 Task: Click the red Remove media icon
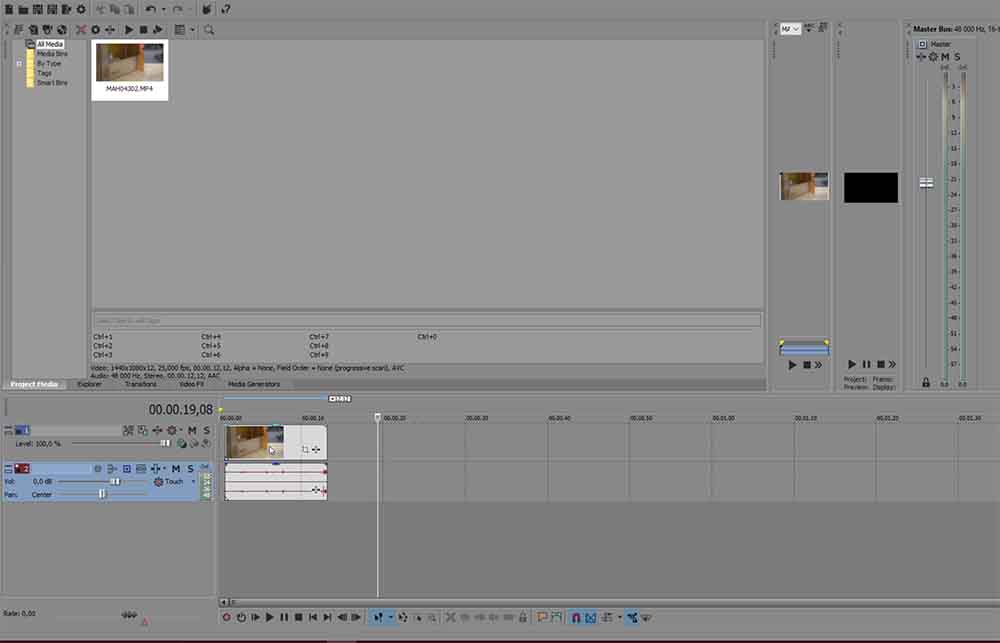click(x=81, y=29)
